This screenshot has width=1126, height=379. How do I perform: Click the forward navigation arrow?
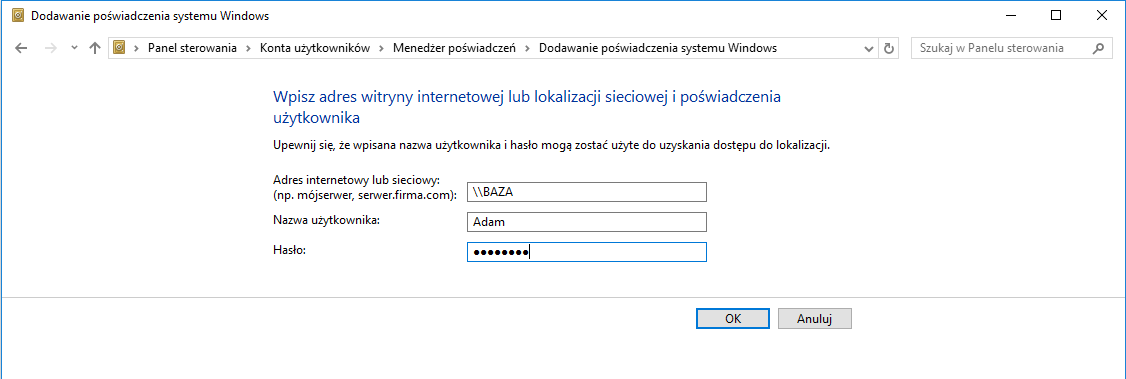click(50, 48)
